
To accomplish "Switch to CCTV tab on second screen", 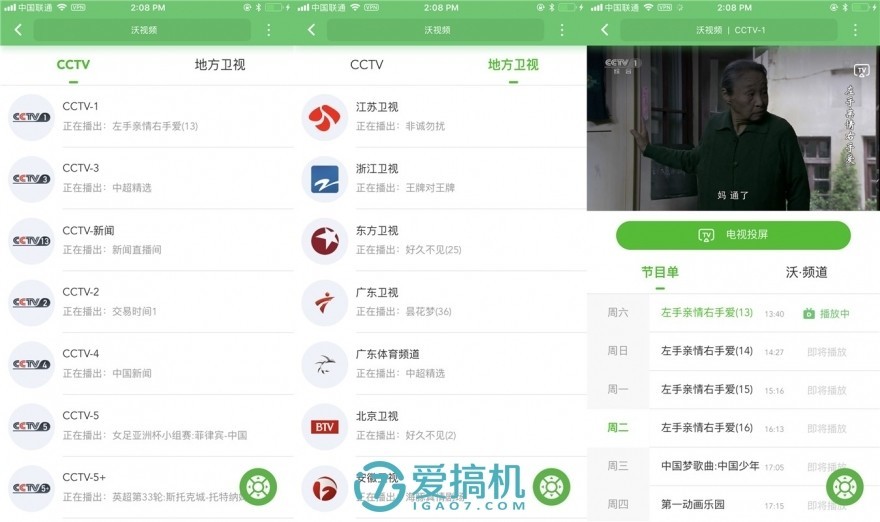I will [x=366, y=65].
